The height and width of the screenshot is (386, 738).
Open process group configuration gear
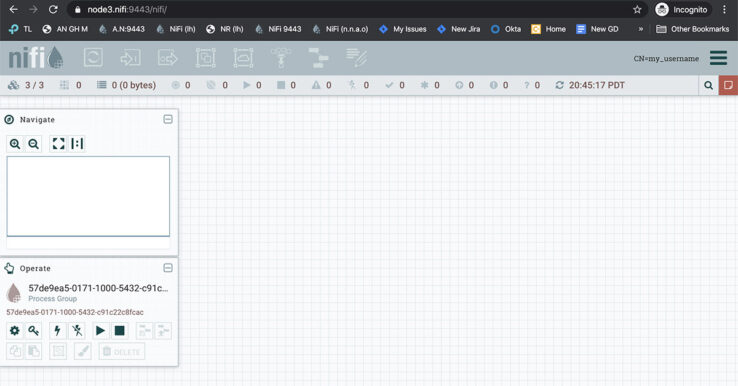point(15,330)
